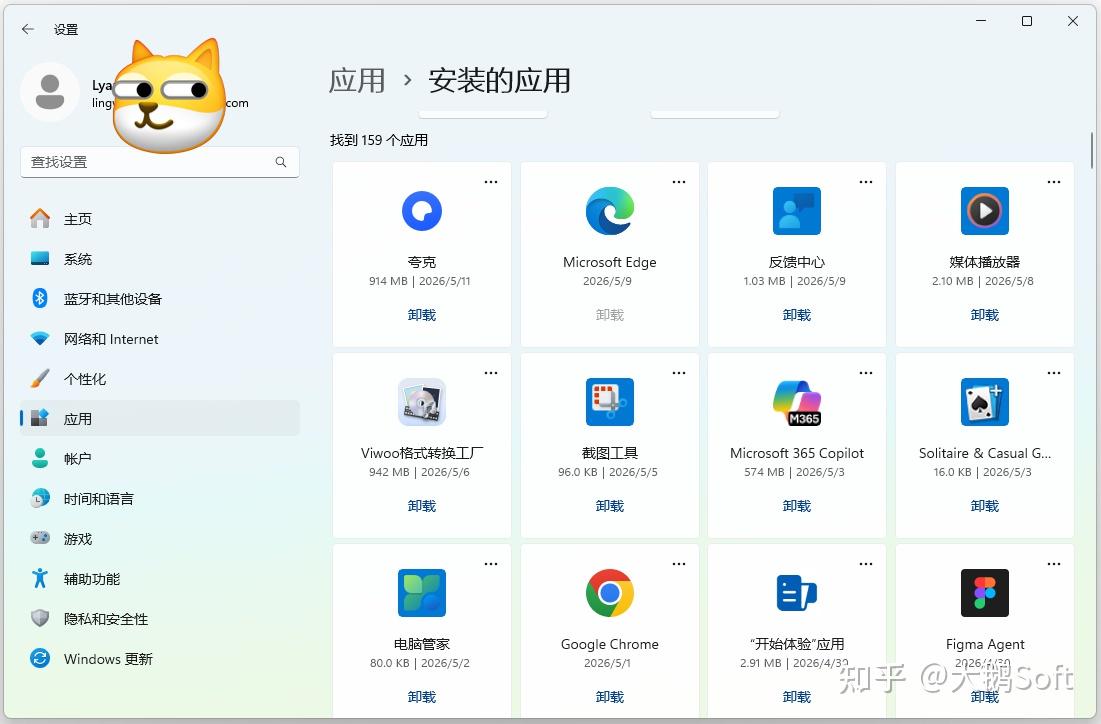
Task: Click the Microsoft 365 Copilot icon
Action: click(x=797, y=402)
